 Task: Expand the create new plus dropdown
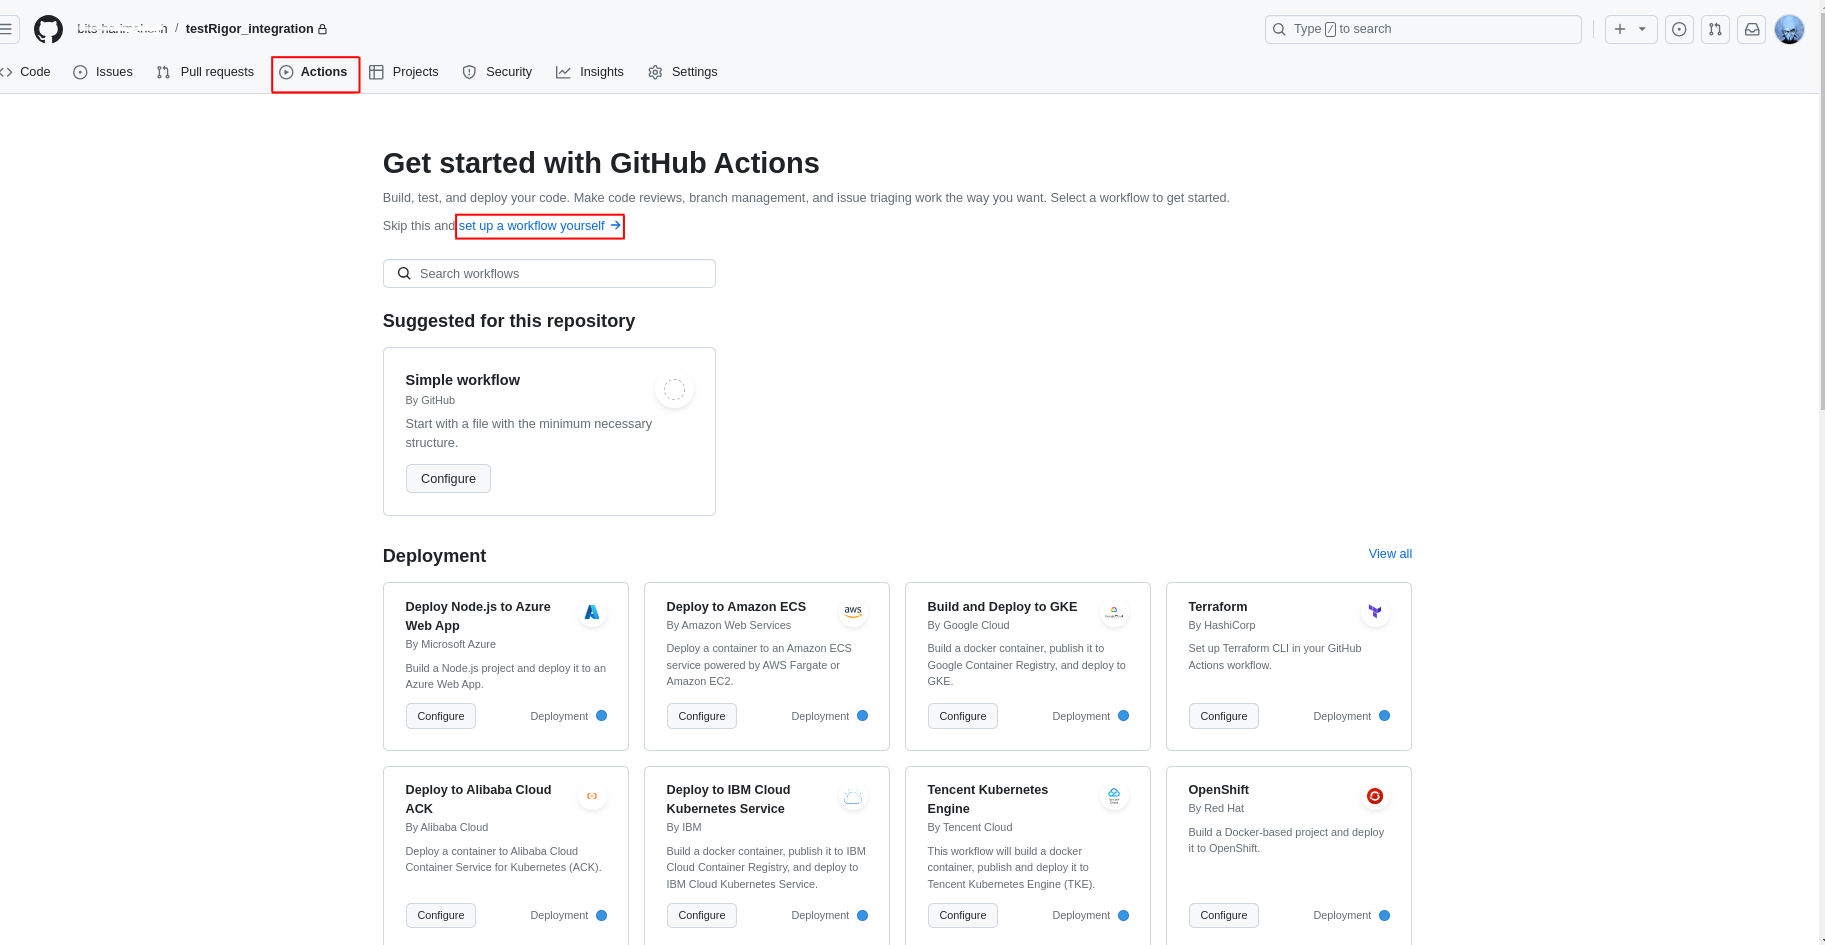click(x=1630, y=29)
